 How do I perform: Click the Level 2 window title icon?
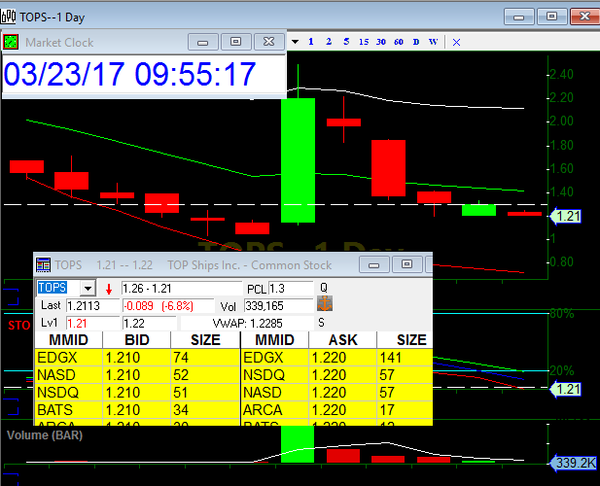coord(44,265)
